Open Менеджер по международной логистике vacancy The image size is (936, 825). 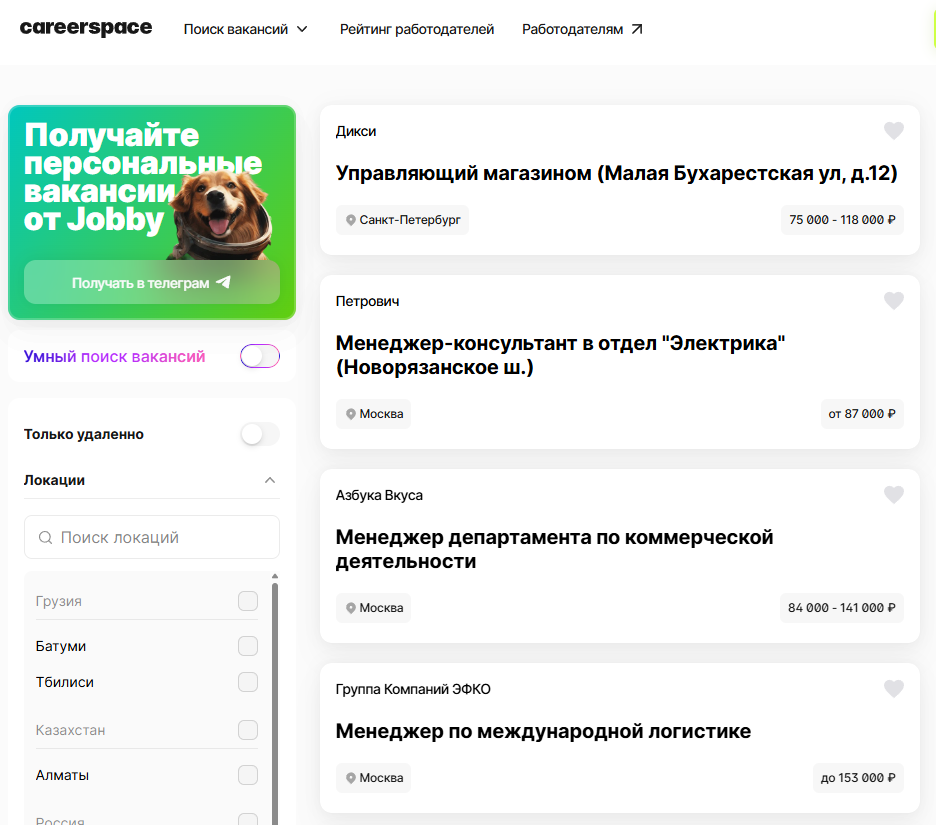pyautogui.click(x=543, y=731)
